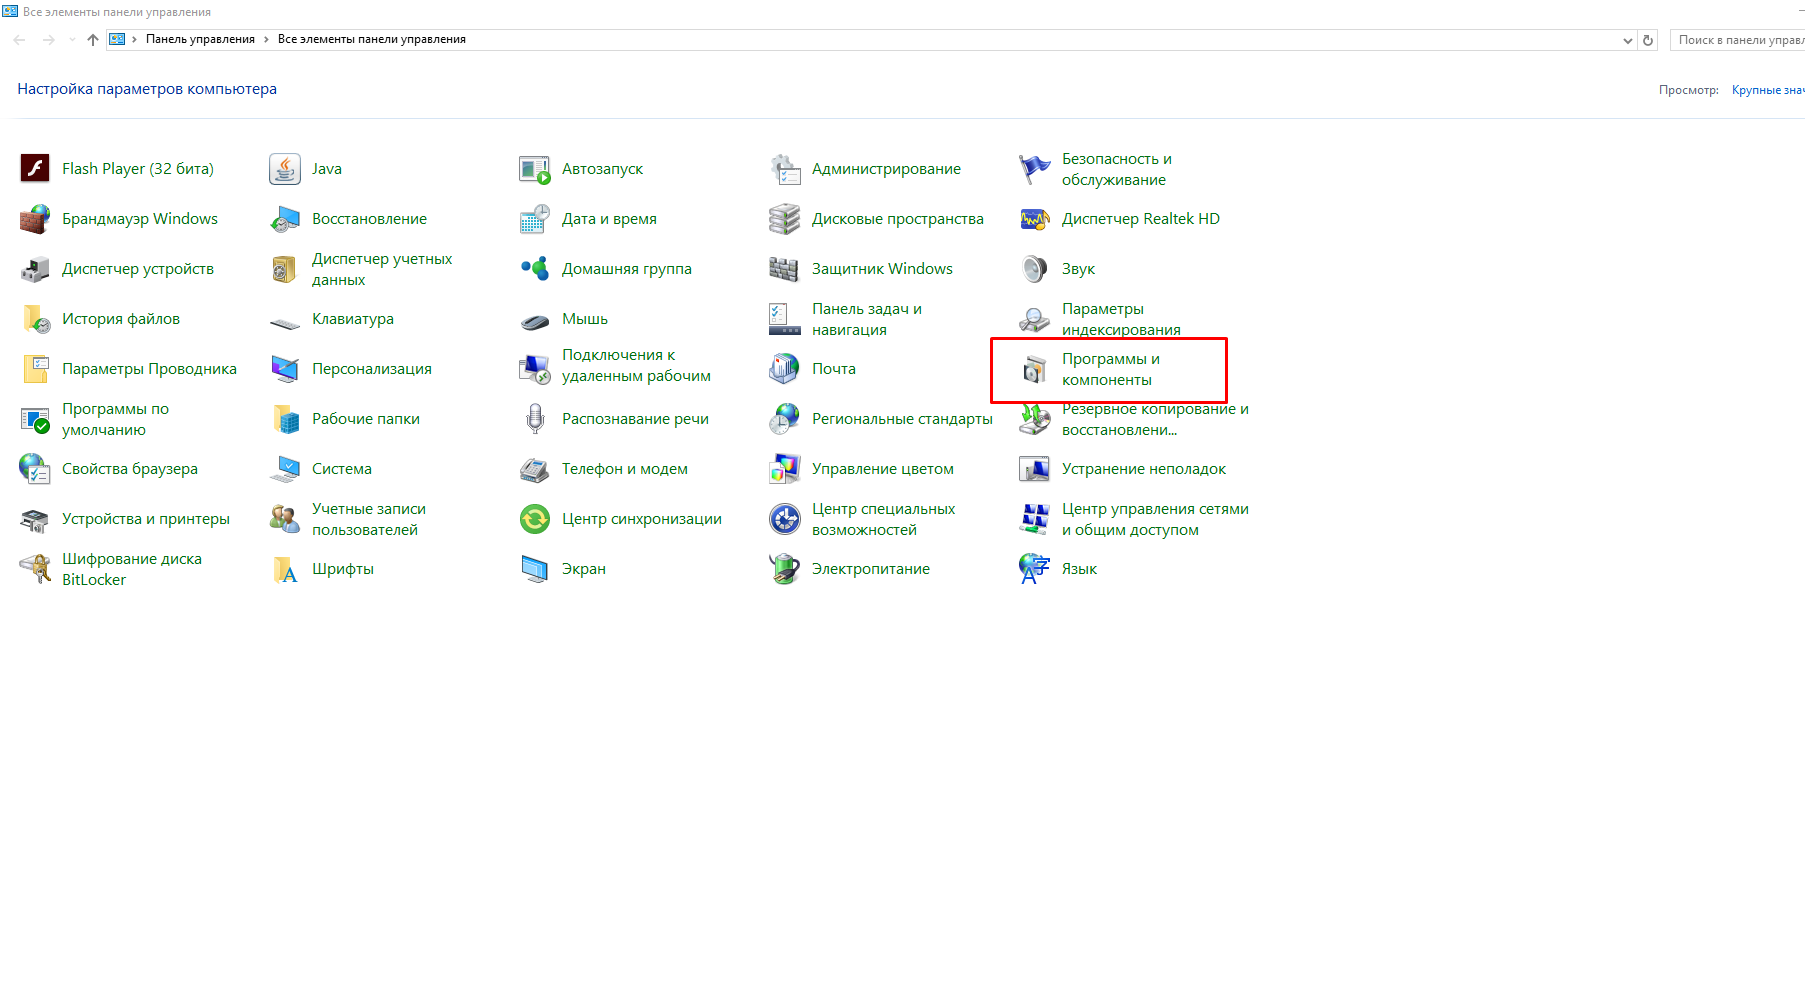
Task: Open the Дисковые пространства icon
Action: (785, 219)
